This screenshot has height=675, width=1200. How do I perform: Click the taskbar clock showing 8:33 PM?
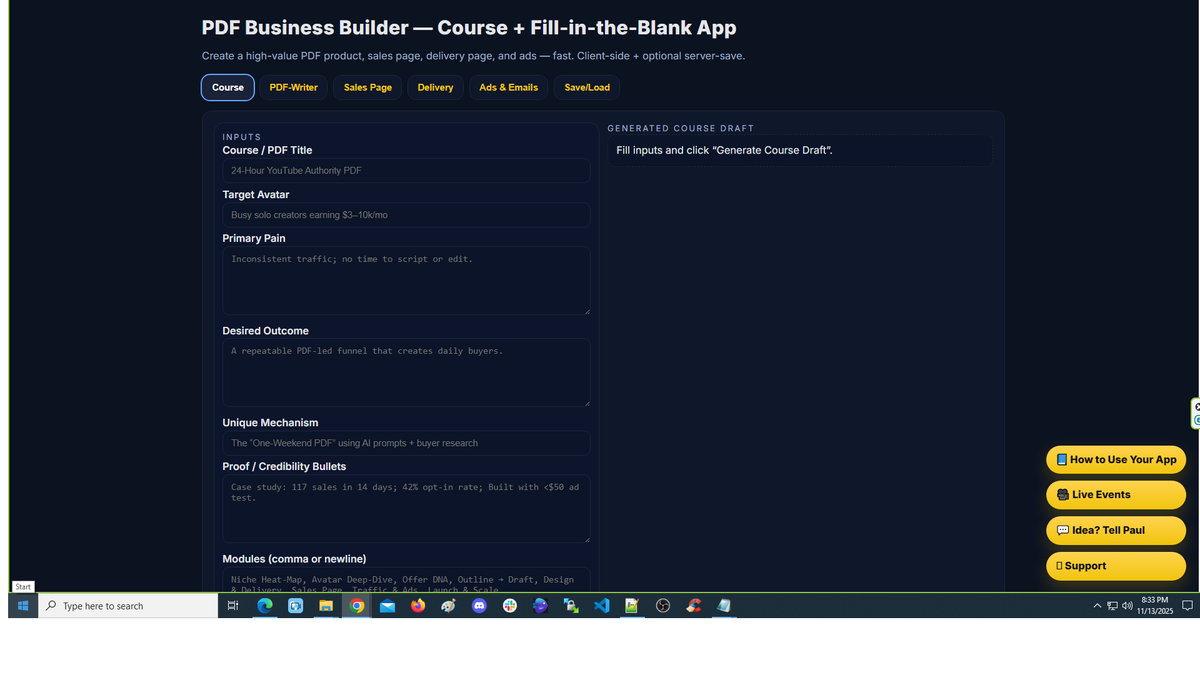pos(1154,605)
